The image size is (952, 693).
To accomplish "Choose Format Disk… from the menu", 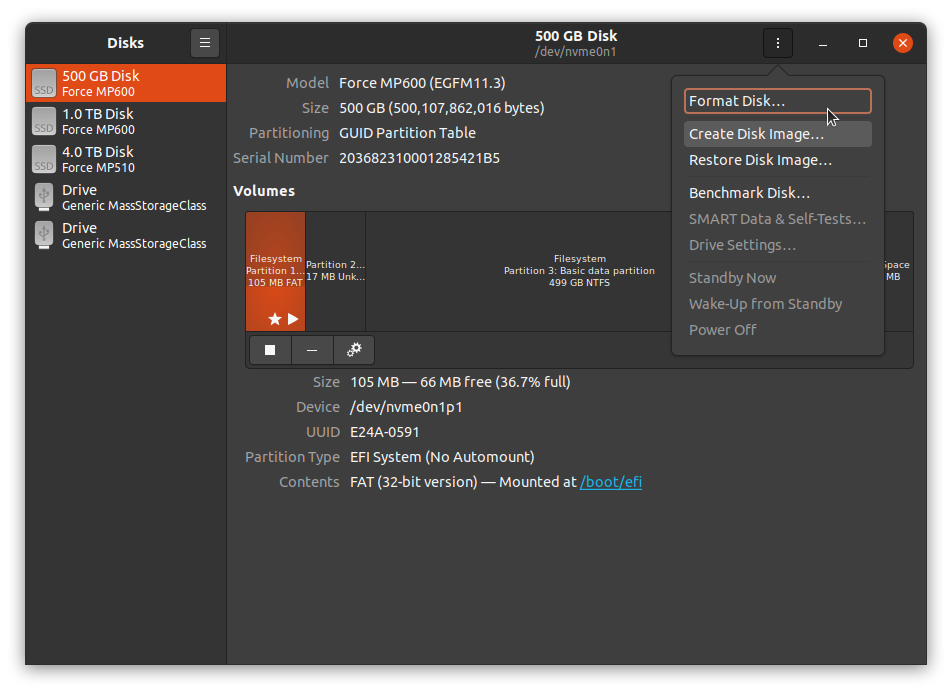I will click(x=777, y=101).
